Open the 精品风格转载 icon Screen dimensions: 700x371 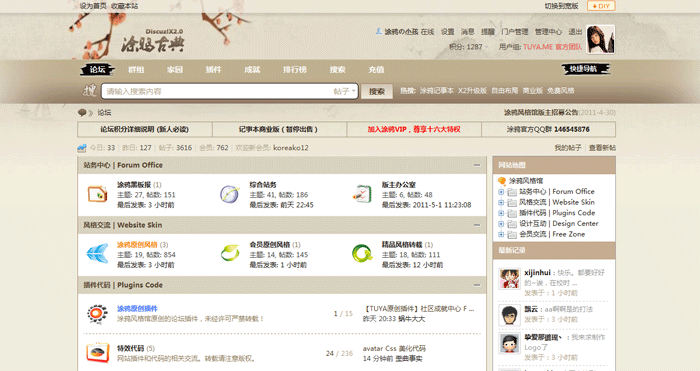coord(362,253)
